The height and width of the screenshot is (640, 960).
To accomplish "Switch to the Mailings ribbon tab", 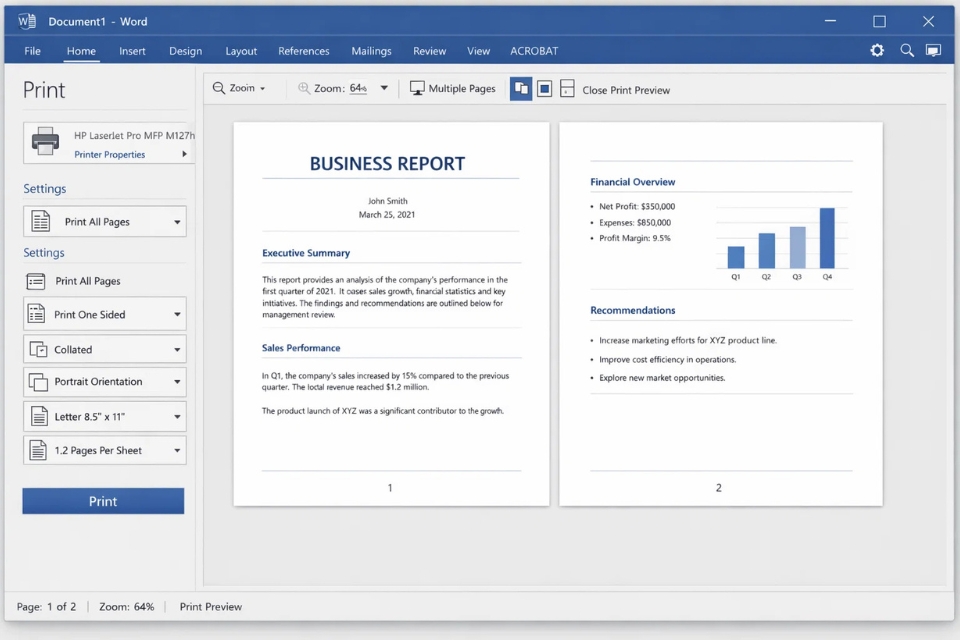I will coord(371,51).
